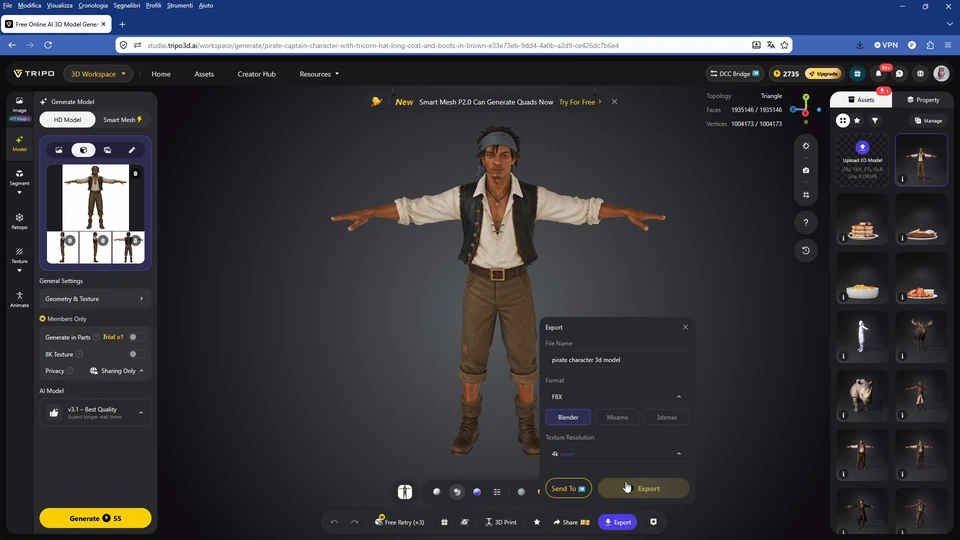Click the Upgrade button

pyautogui.click(x=823, y=73)
